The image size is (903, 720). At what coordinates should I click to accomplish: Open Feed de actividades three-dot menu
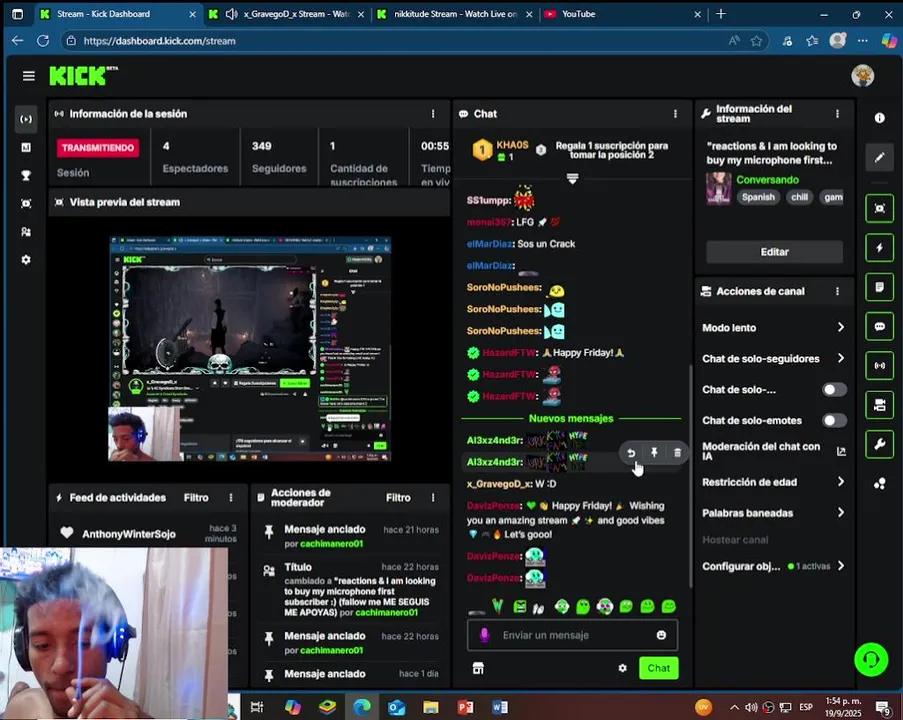click(x=231, y=498)
